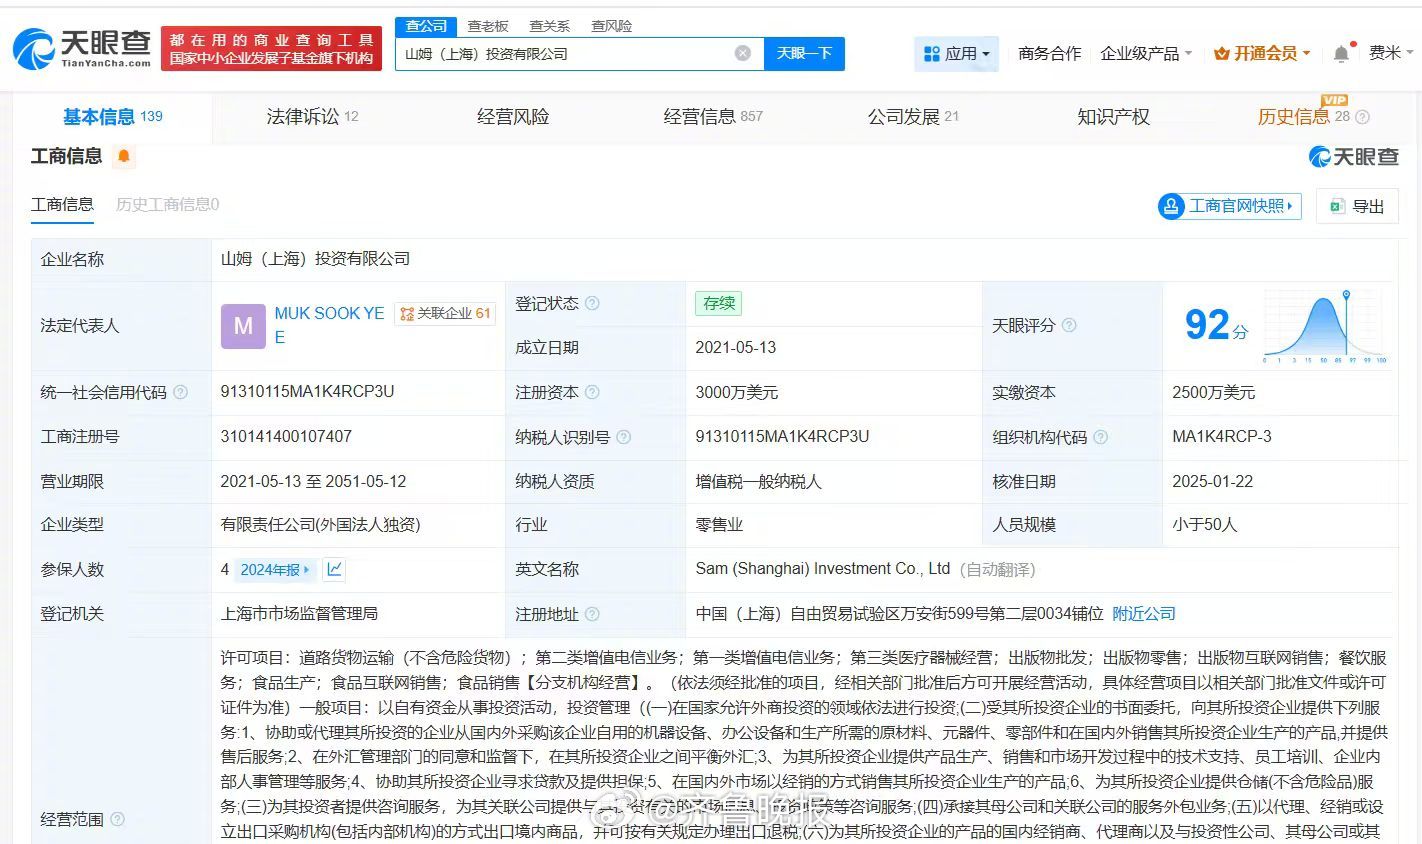Switch to the 历史工商信息 sub-tab

coord(167,205)
